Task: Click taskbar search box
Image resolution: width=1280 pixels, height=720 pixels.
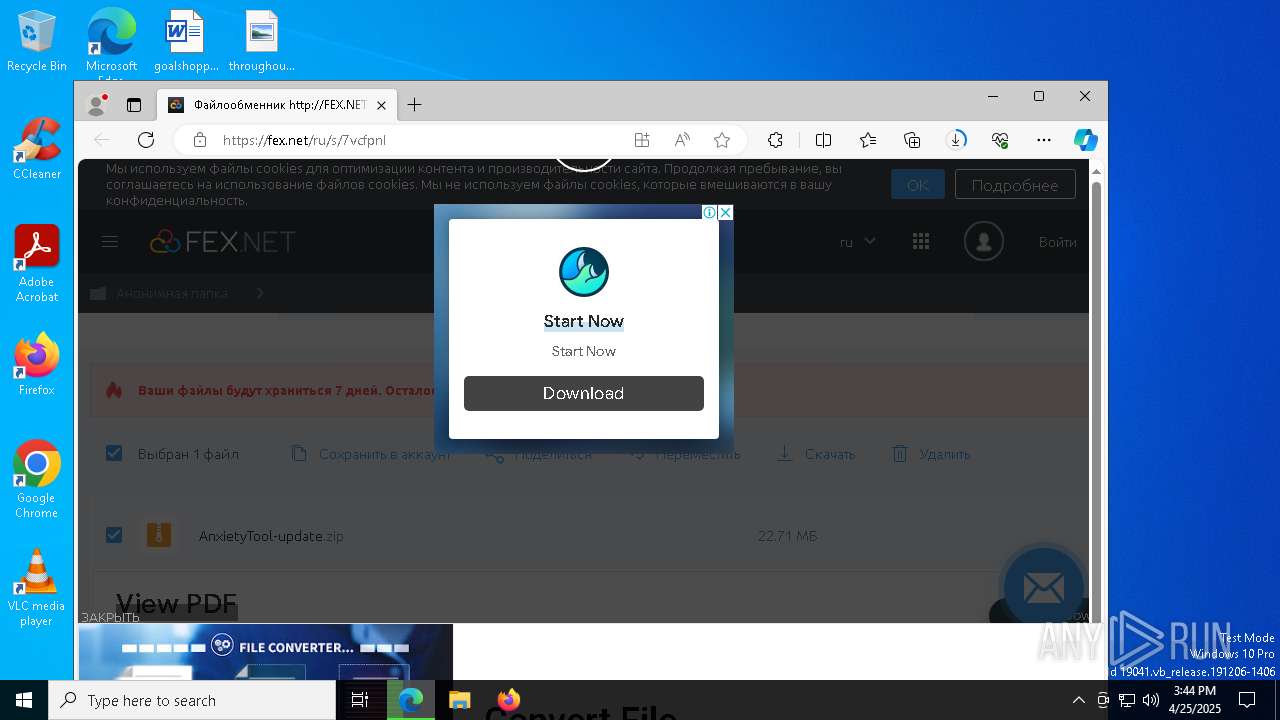Action: pos(192,700)
